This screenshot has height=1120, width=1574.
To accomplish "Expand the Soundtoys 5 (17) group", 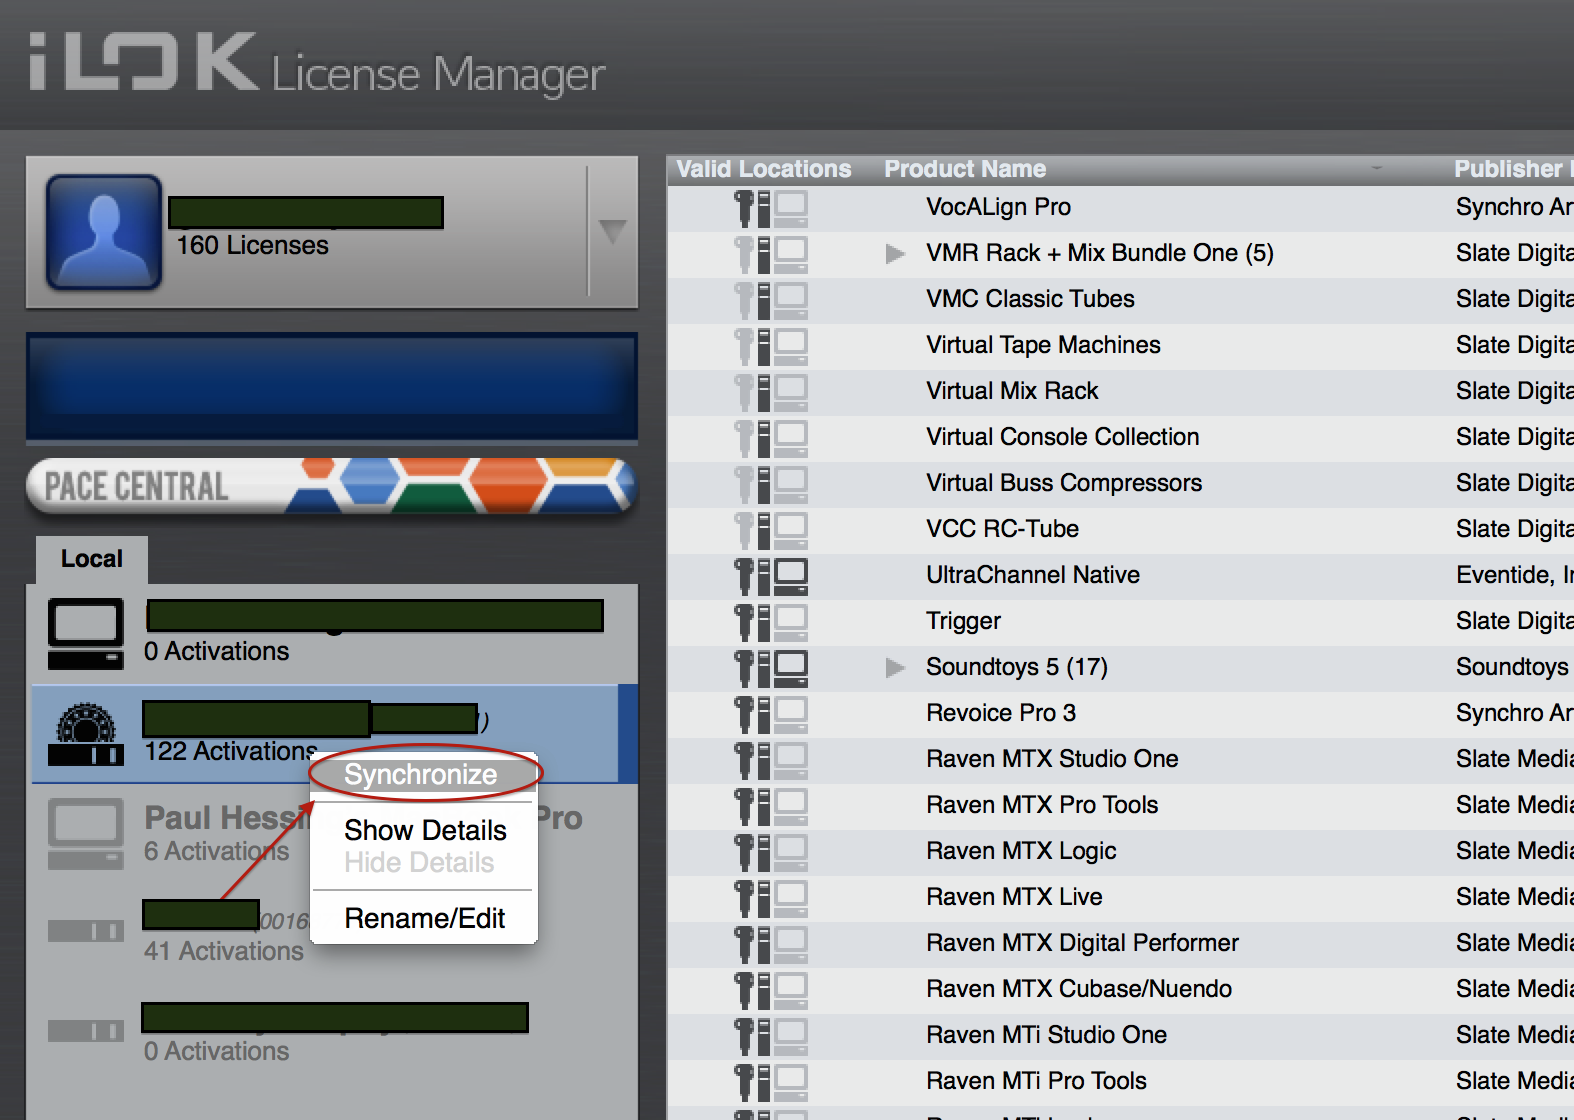I will point(895,668).
